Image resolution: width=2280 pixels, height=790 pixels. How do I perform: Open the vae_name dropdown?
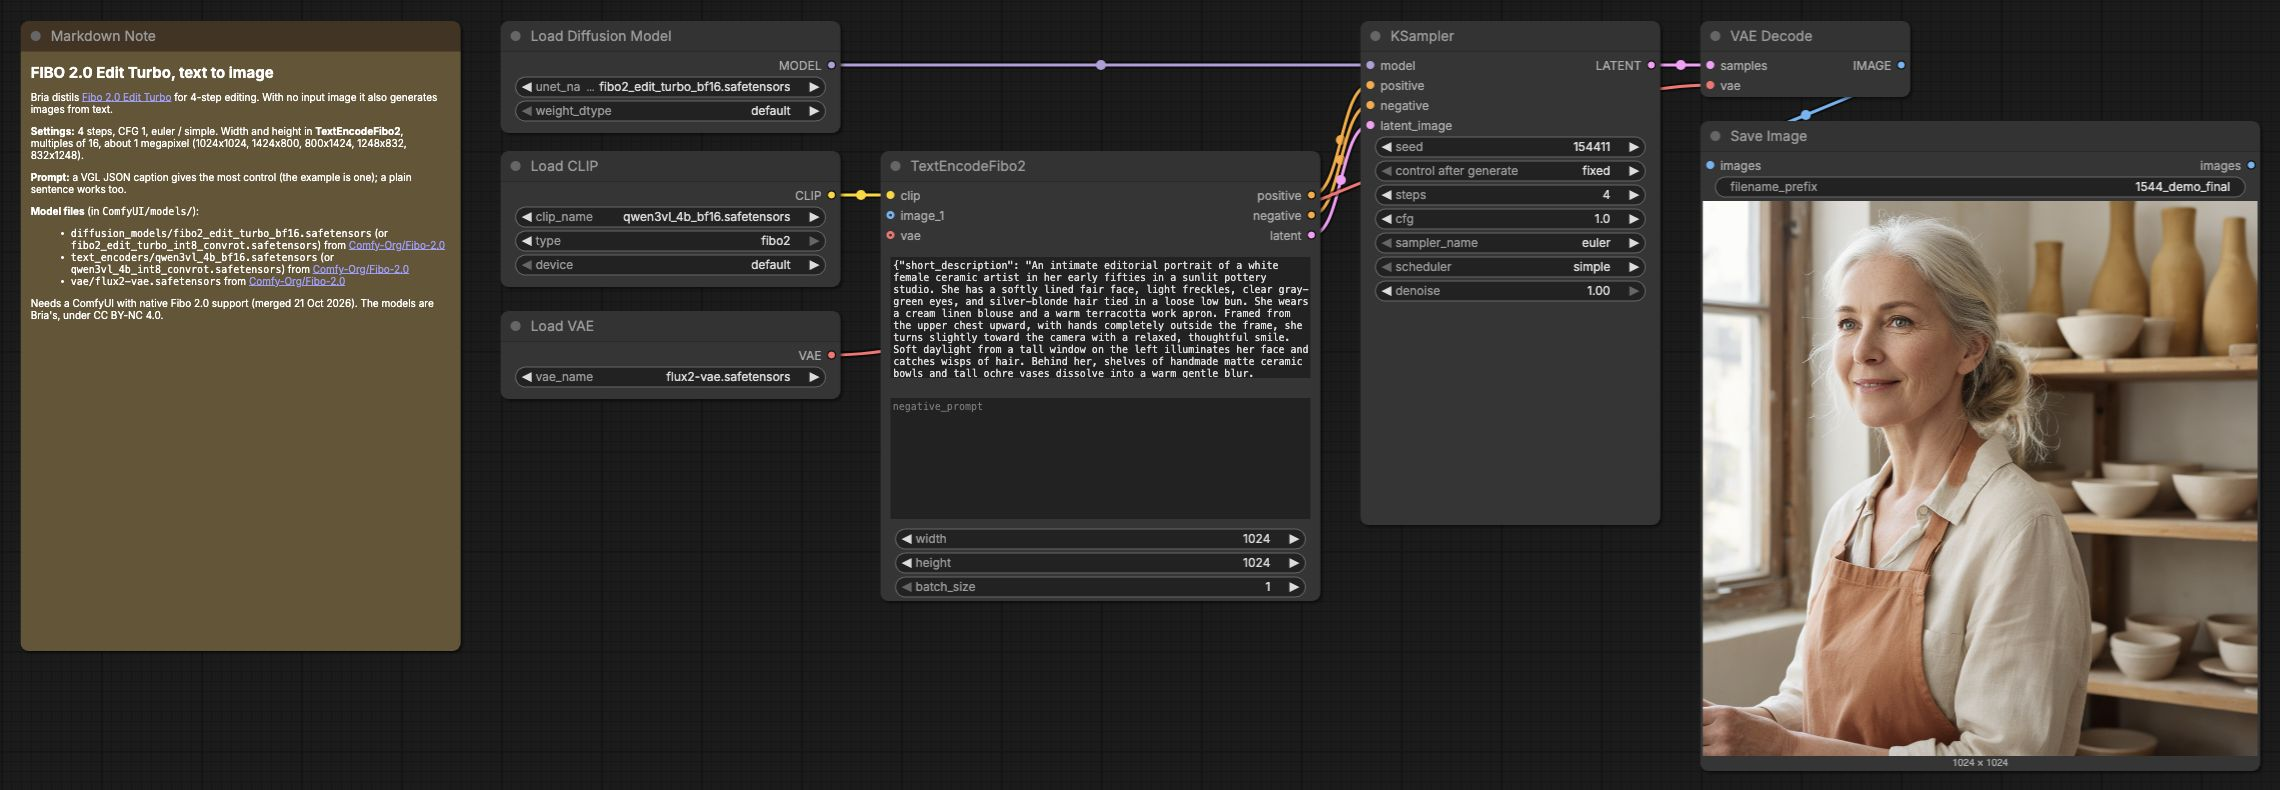(x=670, y=377)
